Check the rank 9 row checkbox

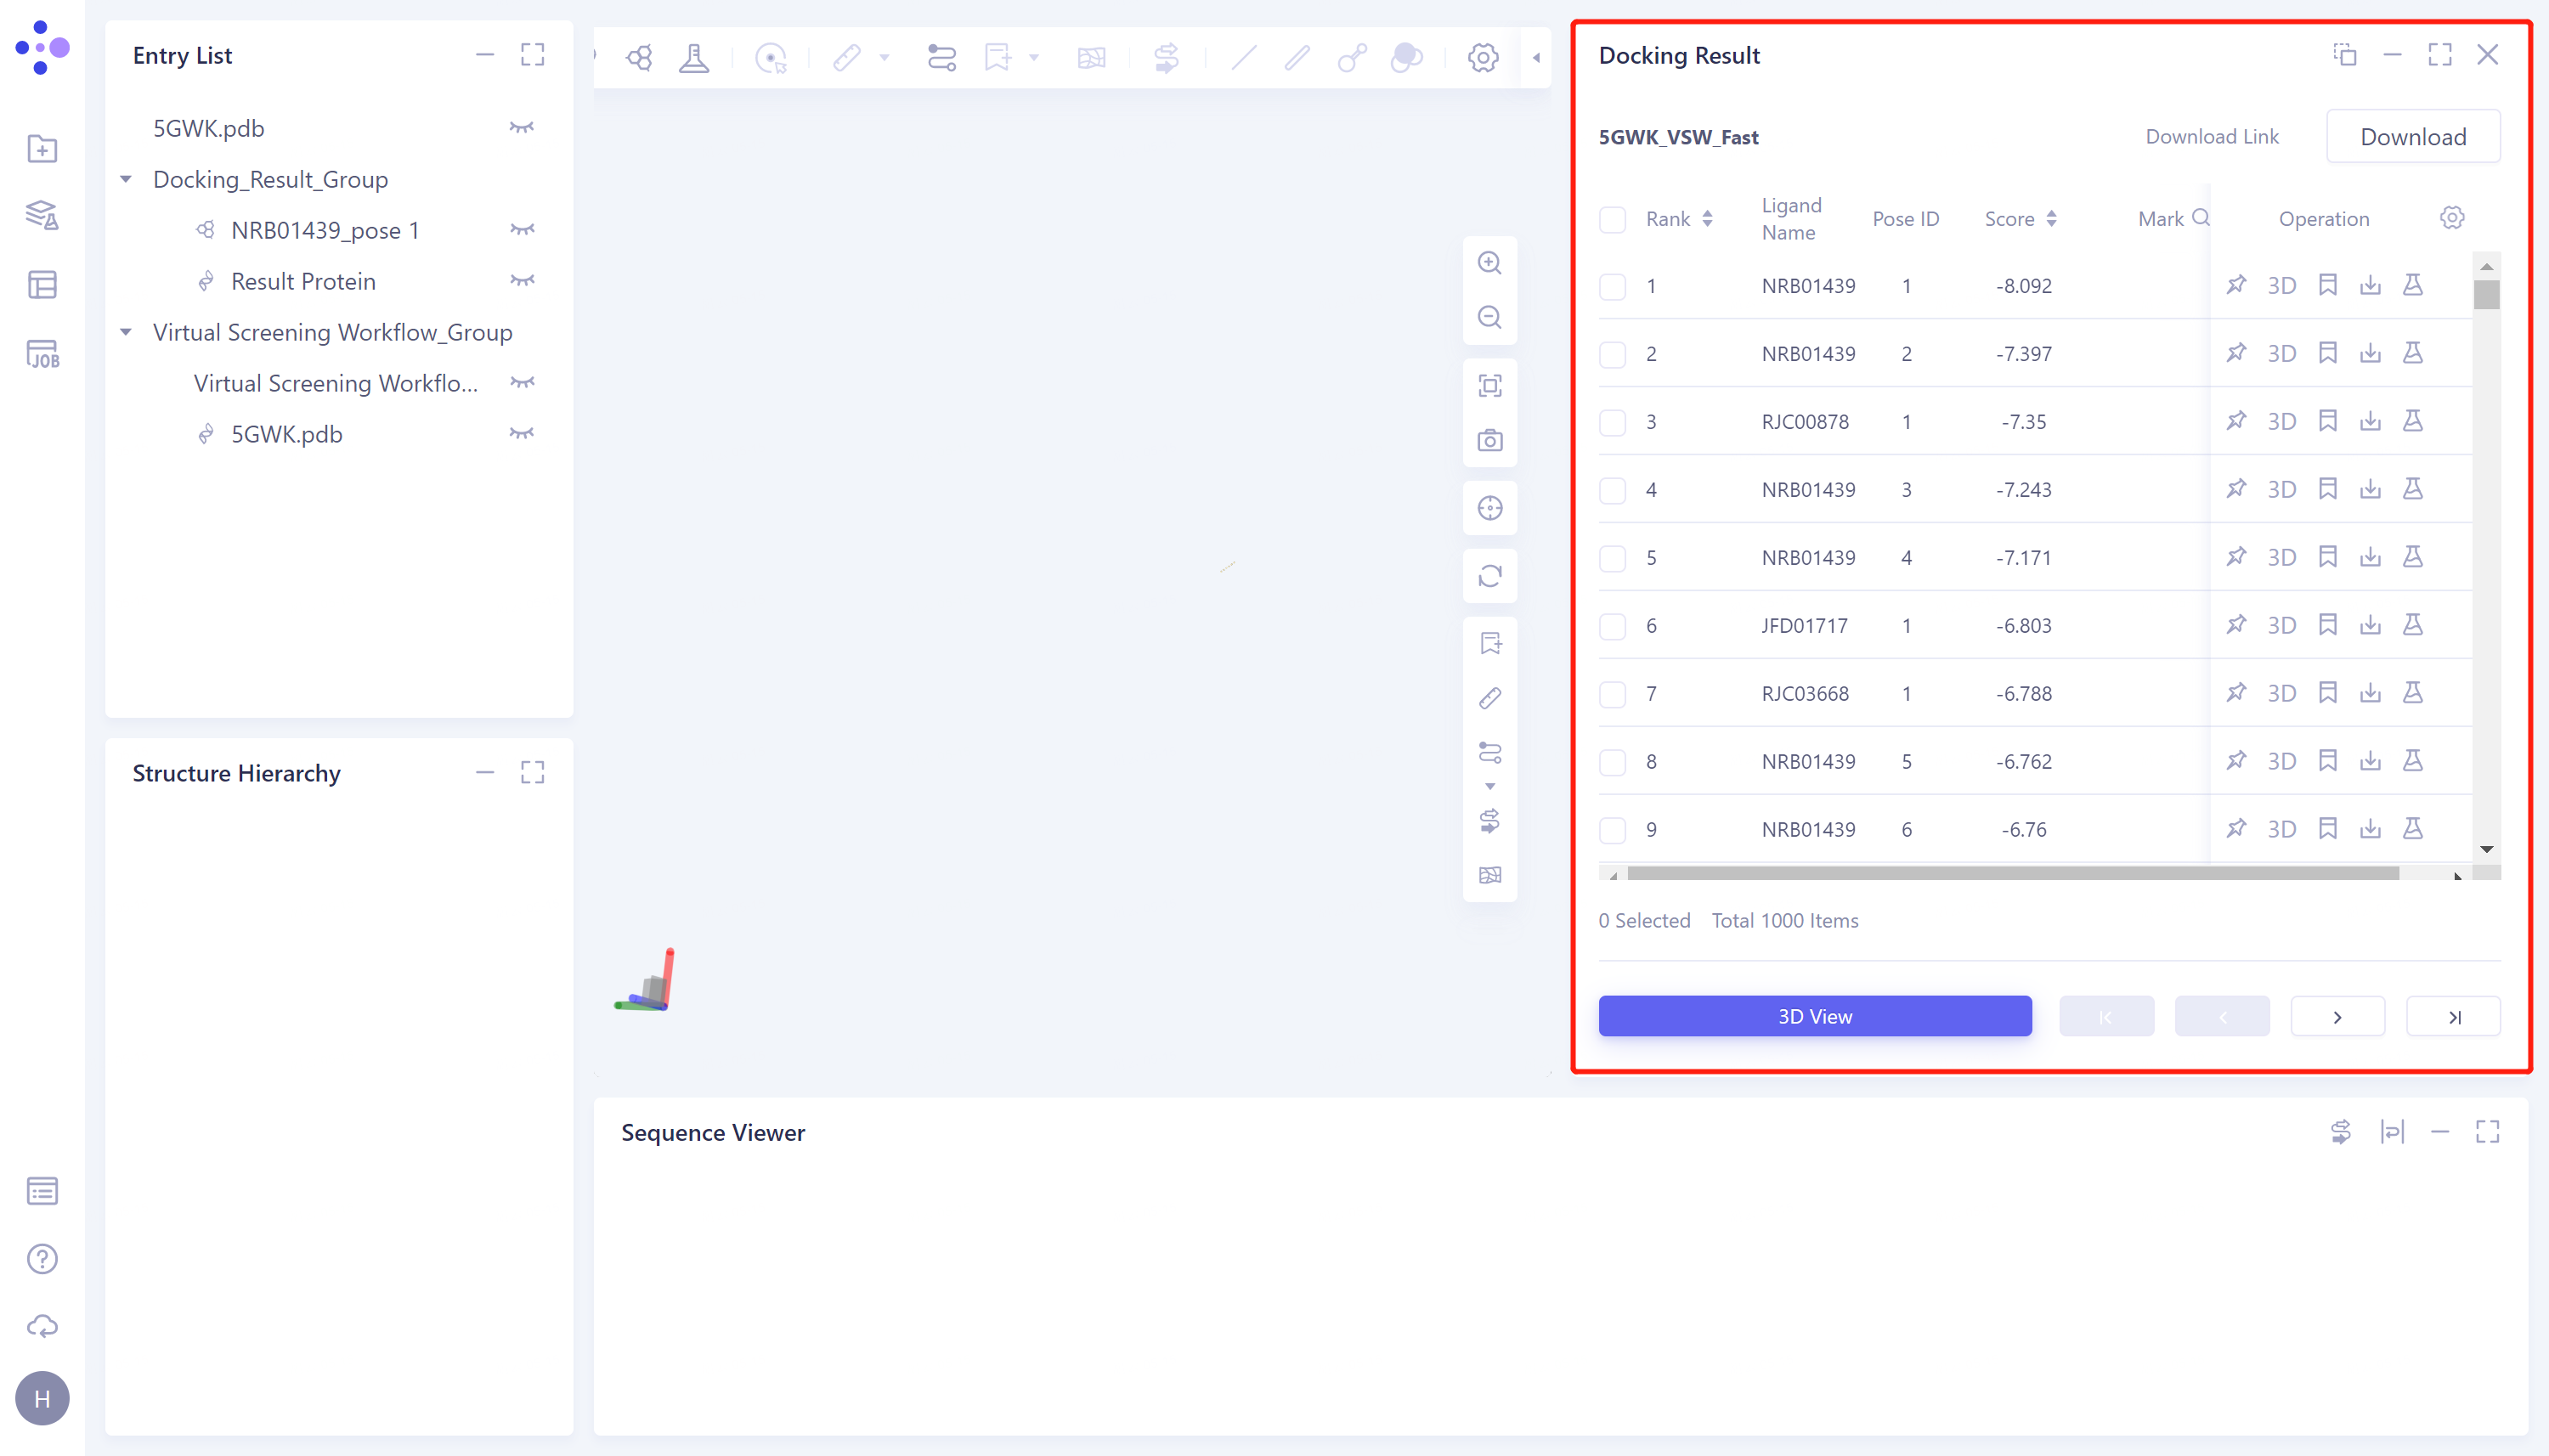pos(1612,830)
